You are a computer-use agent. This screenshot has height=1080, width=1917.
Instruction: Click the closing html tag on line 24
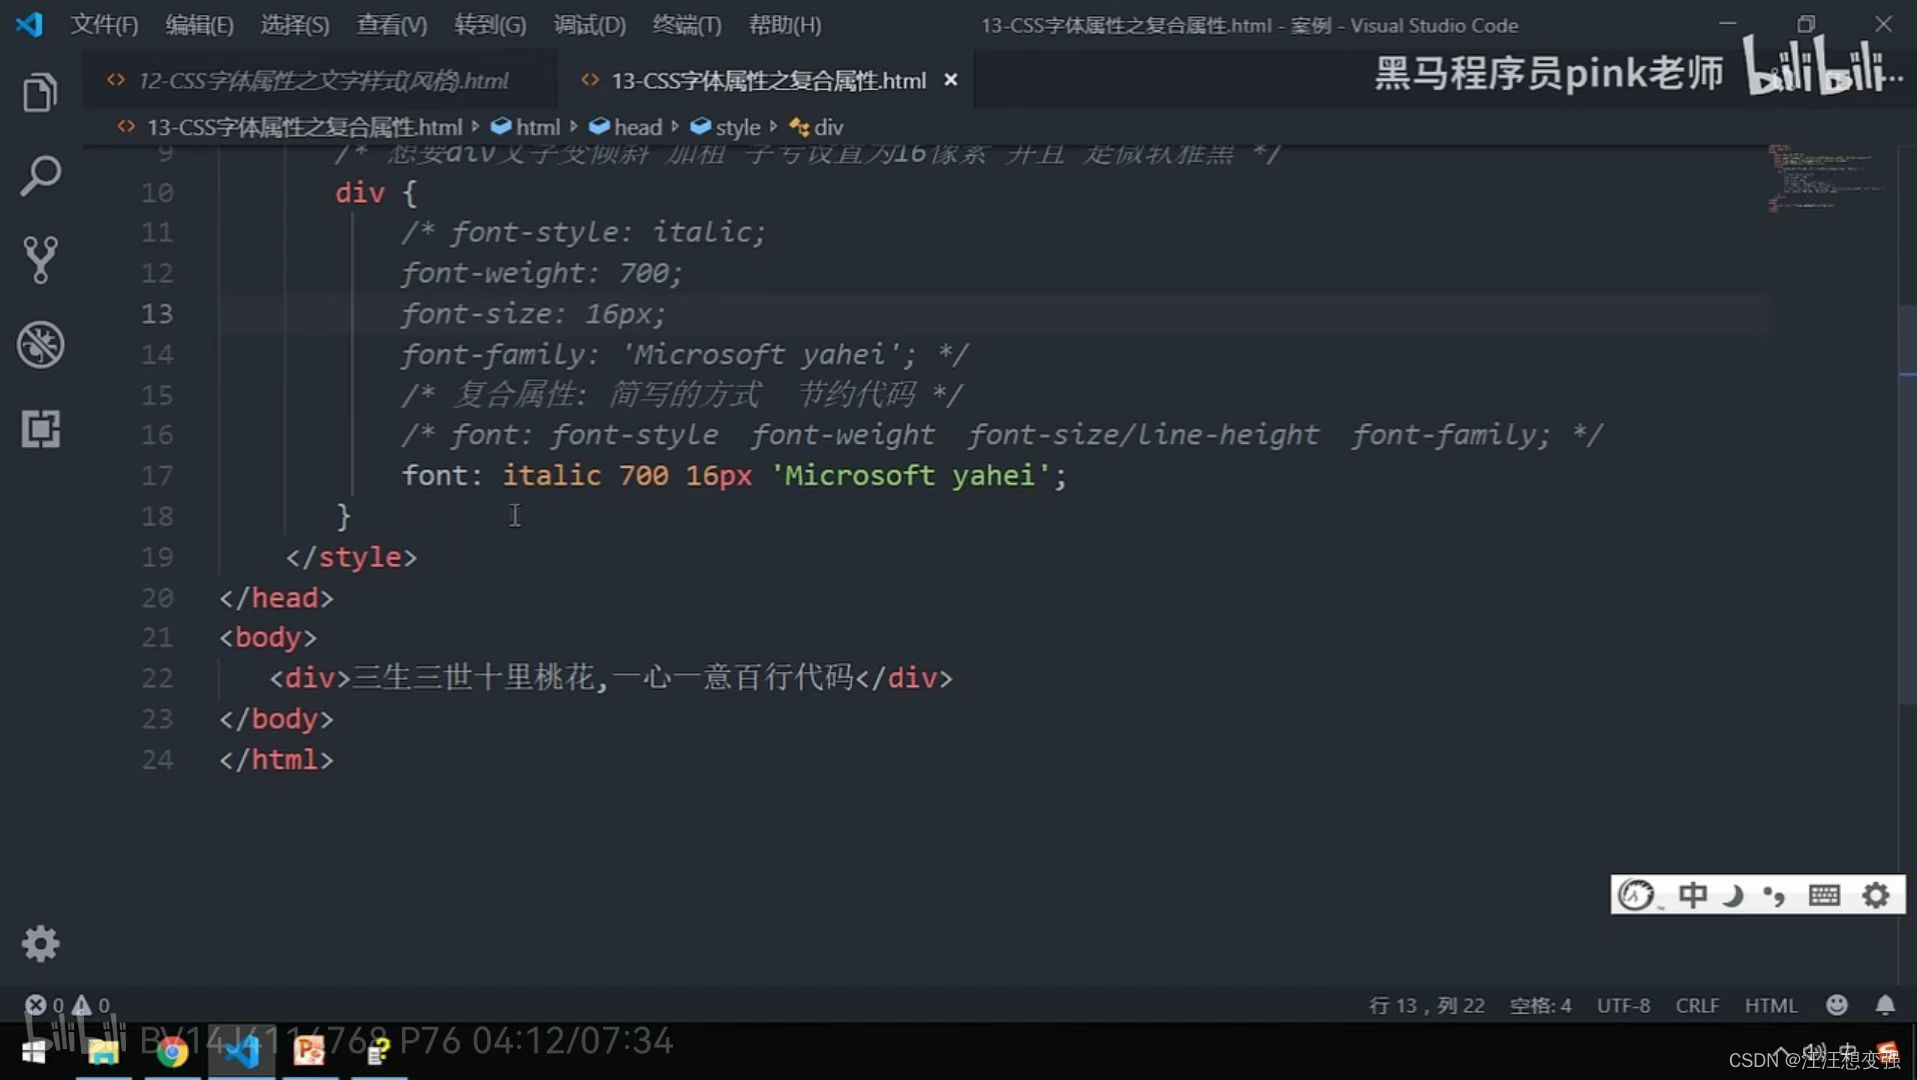click(276, 759)
